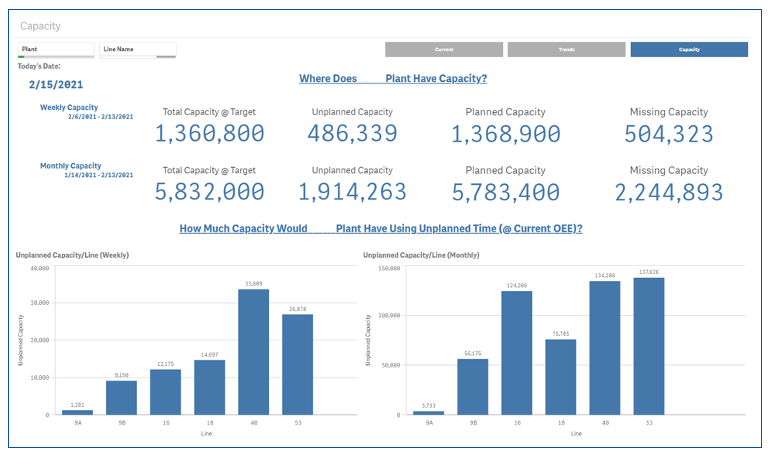
Task: Click the 'Unplanned Capacity/Line (Monthly)' chart title
Action: pyautogui.click(x=421, y=255)
